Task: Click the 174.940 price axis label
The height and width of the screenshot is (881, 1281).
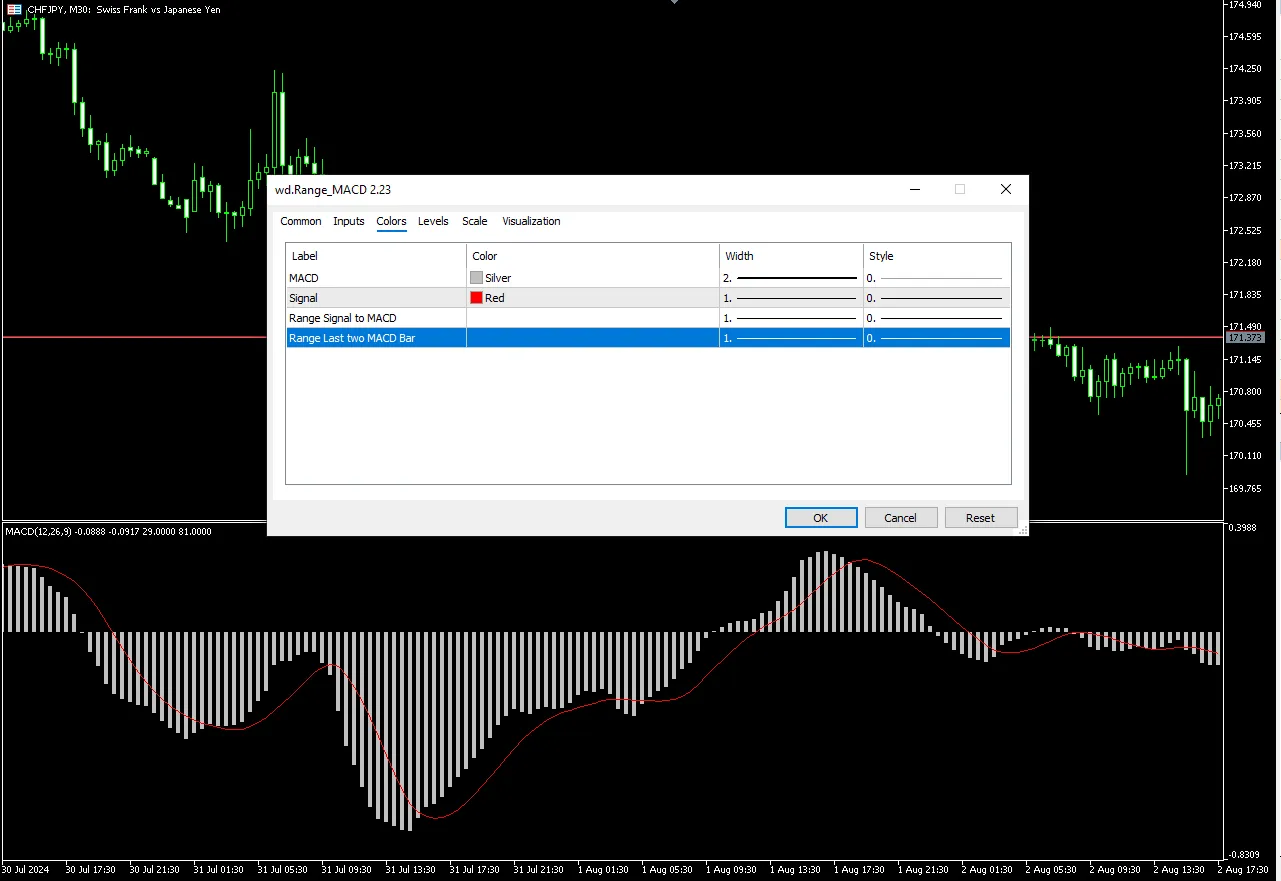Action: coord(1245,5)
